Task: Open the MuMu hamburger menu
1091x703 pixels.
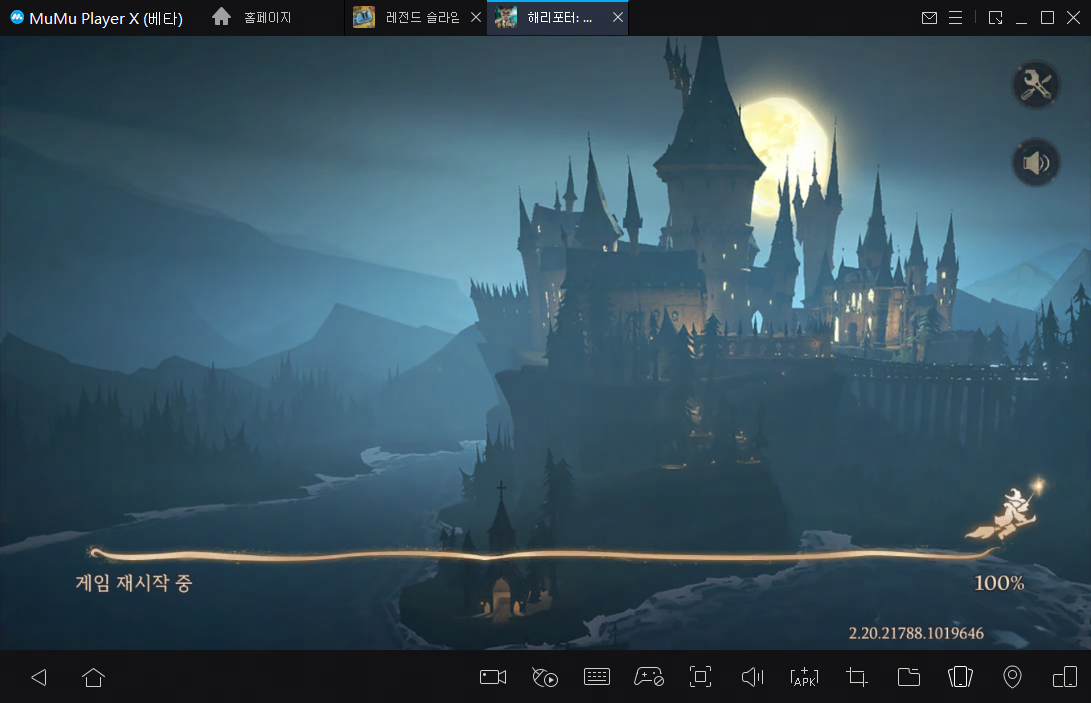Action: pos(955,17)
